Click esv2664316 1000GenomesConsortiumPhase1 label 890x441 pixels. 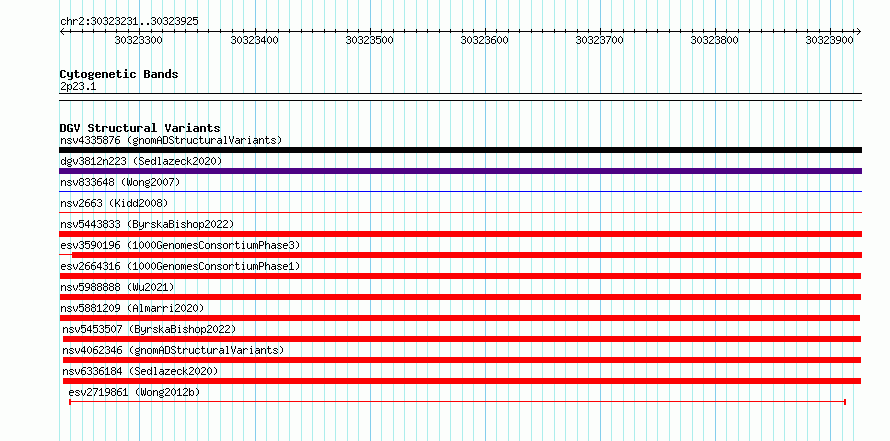[x=180, y=266]
